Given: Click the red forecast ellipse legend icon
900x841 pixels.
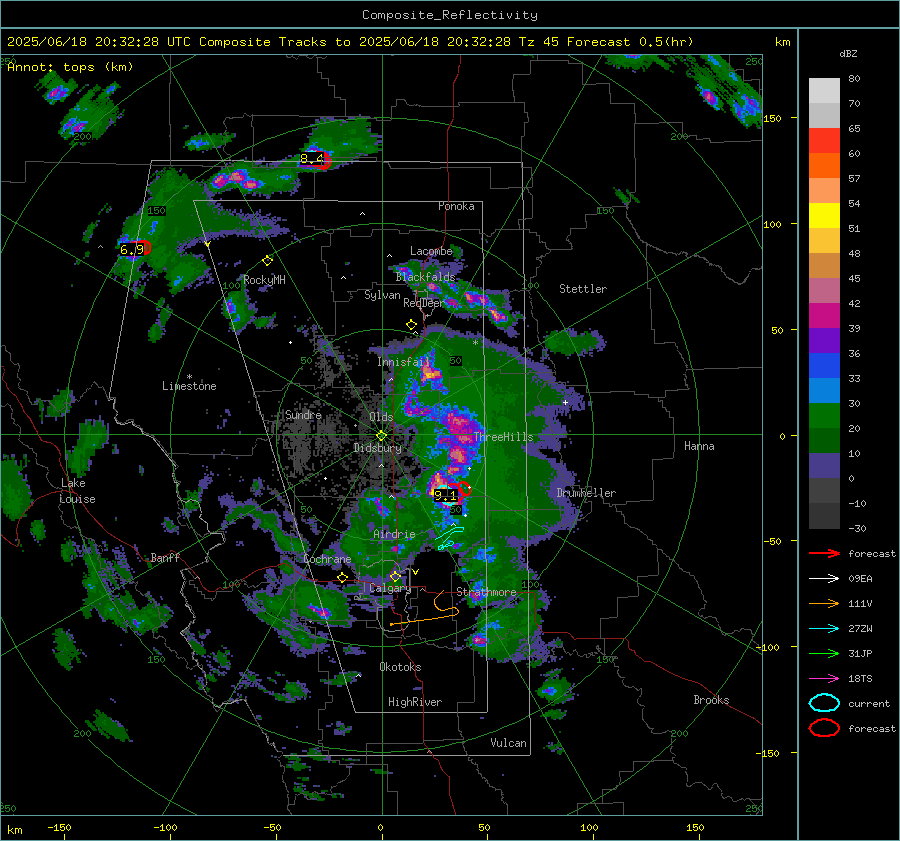Looking at the screenshot, I should pos(824,728).
